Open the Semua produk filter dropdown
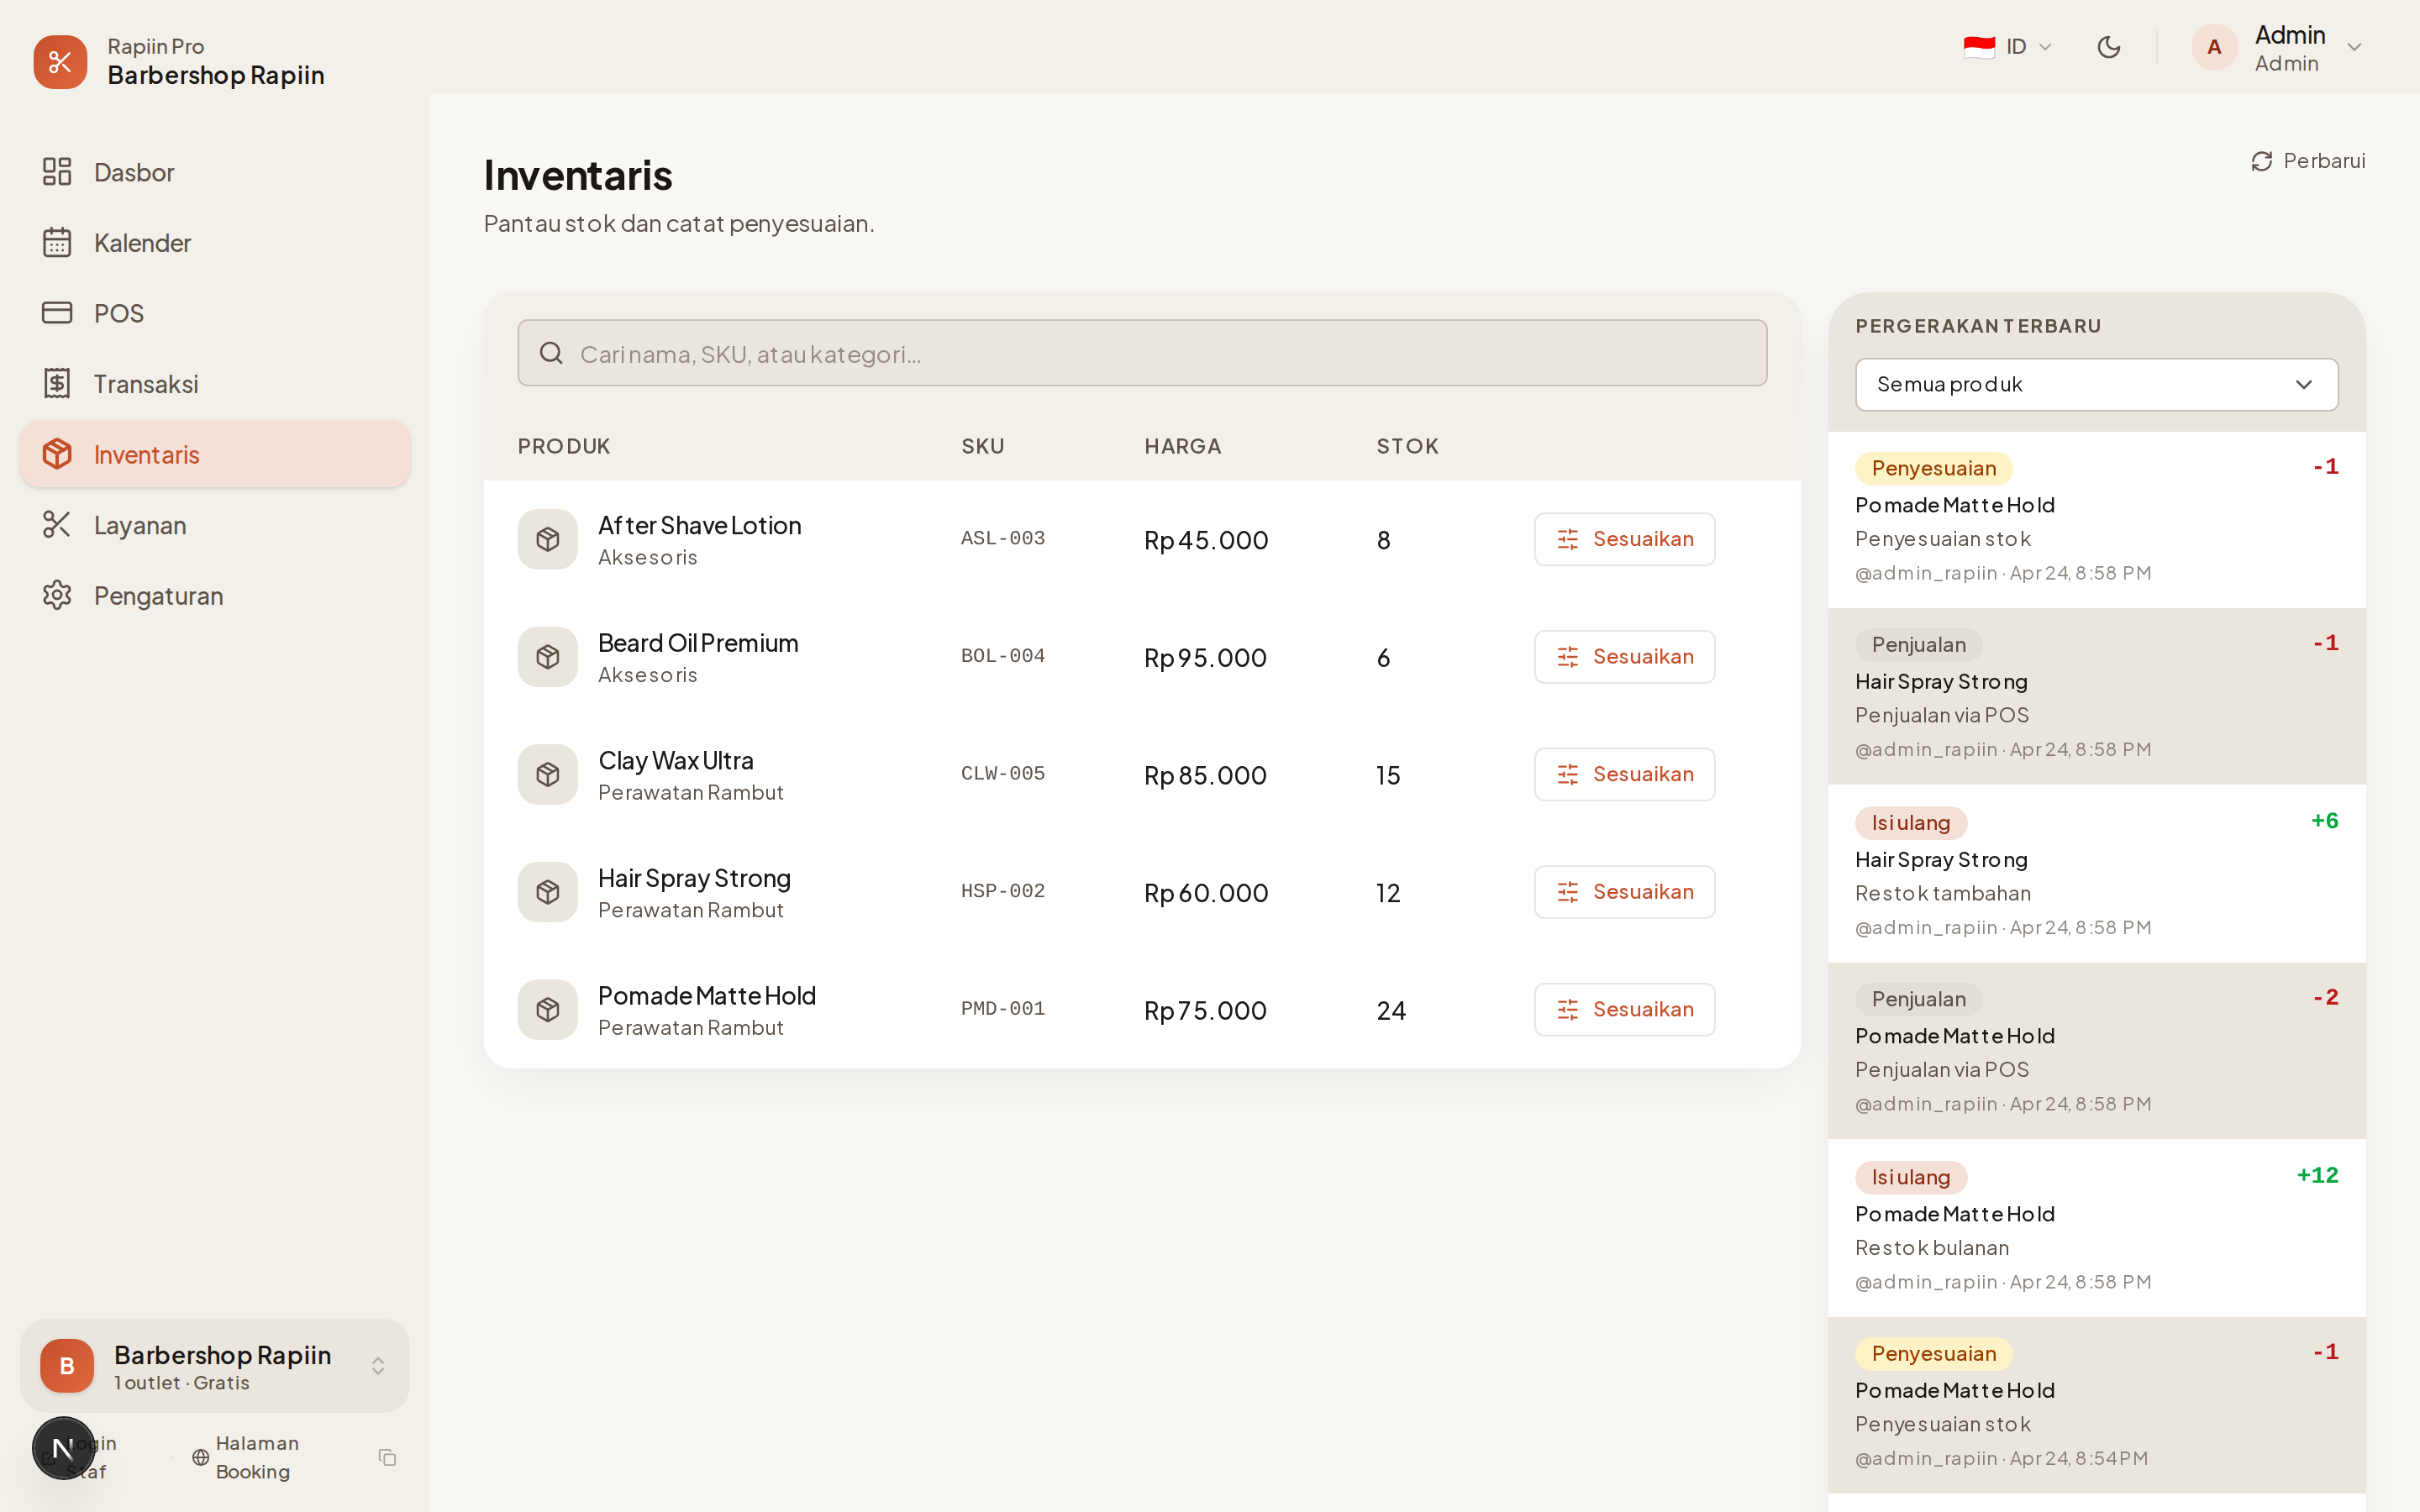The width and height of the screenshot is (2420, 1512). (x=2096, y=385)
